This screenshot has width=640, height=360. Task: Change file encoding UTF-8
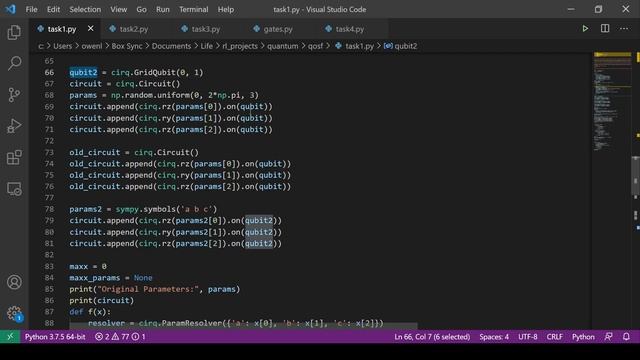click(x=528, y=337)
